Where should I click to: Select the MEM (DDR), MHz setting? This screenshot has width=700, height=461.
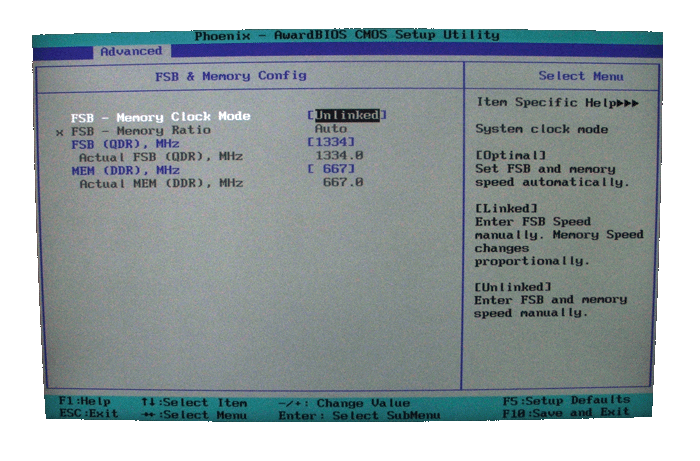point(126,170)
